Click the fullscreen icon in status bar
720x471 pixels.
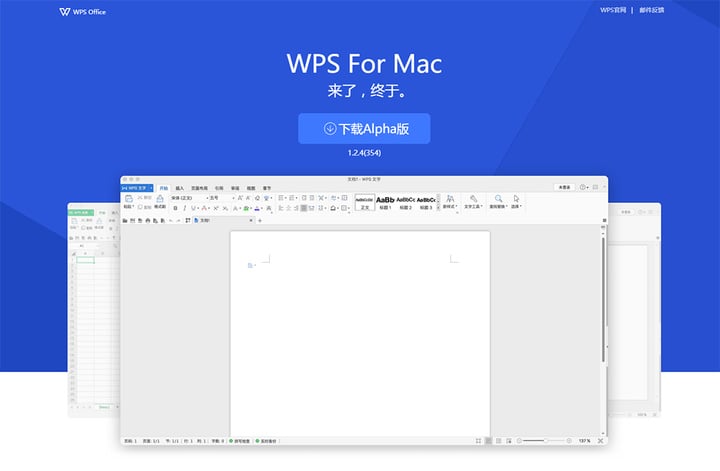(600, 441)
